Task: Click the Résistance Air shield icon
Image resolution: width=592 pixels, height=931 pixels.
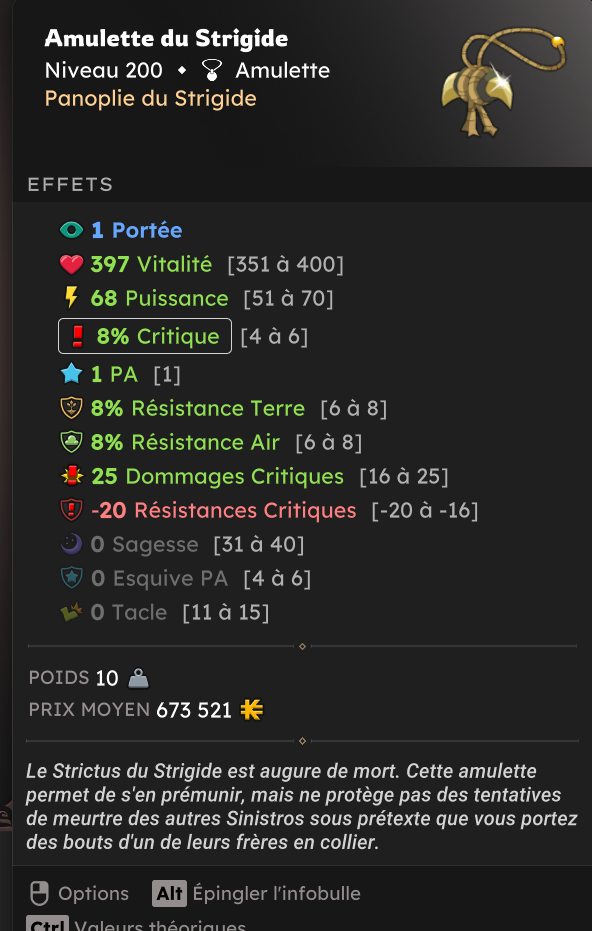Action: pos(72,442)
